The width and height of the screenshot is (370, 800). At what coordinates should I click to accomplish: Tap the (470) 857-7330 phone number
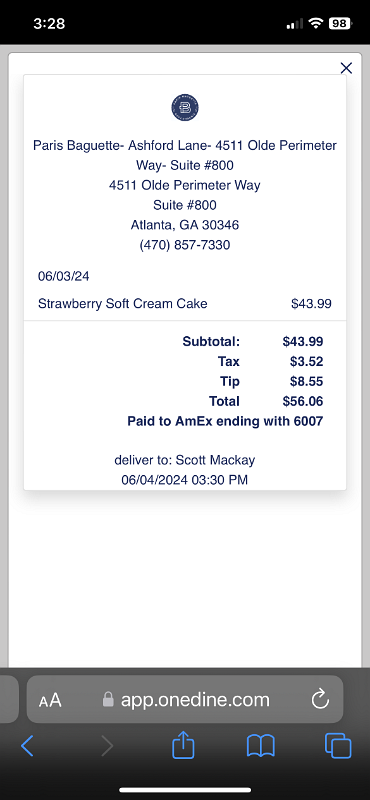pos(185,245)
